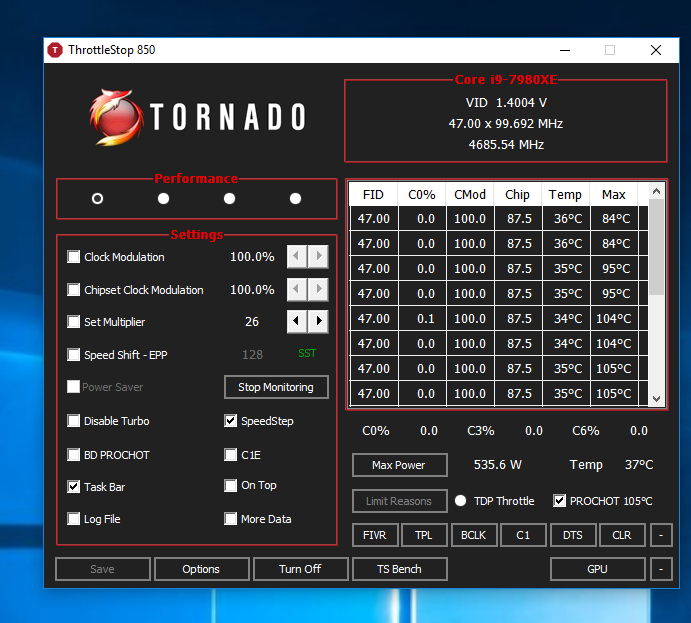
Task: Decrease Chipset Clock Modulation with left arrow
Action: [297, 289]
